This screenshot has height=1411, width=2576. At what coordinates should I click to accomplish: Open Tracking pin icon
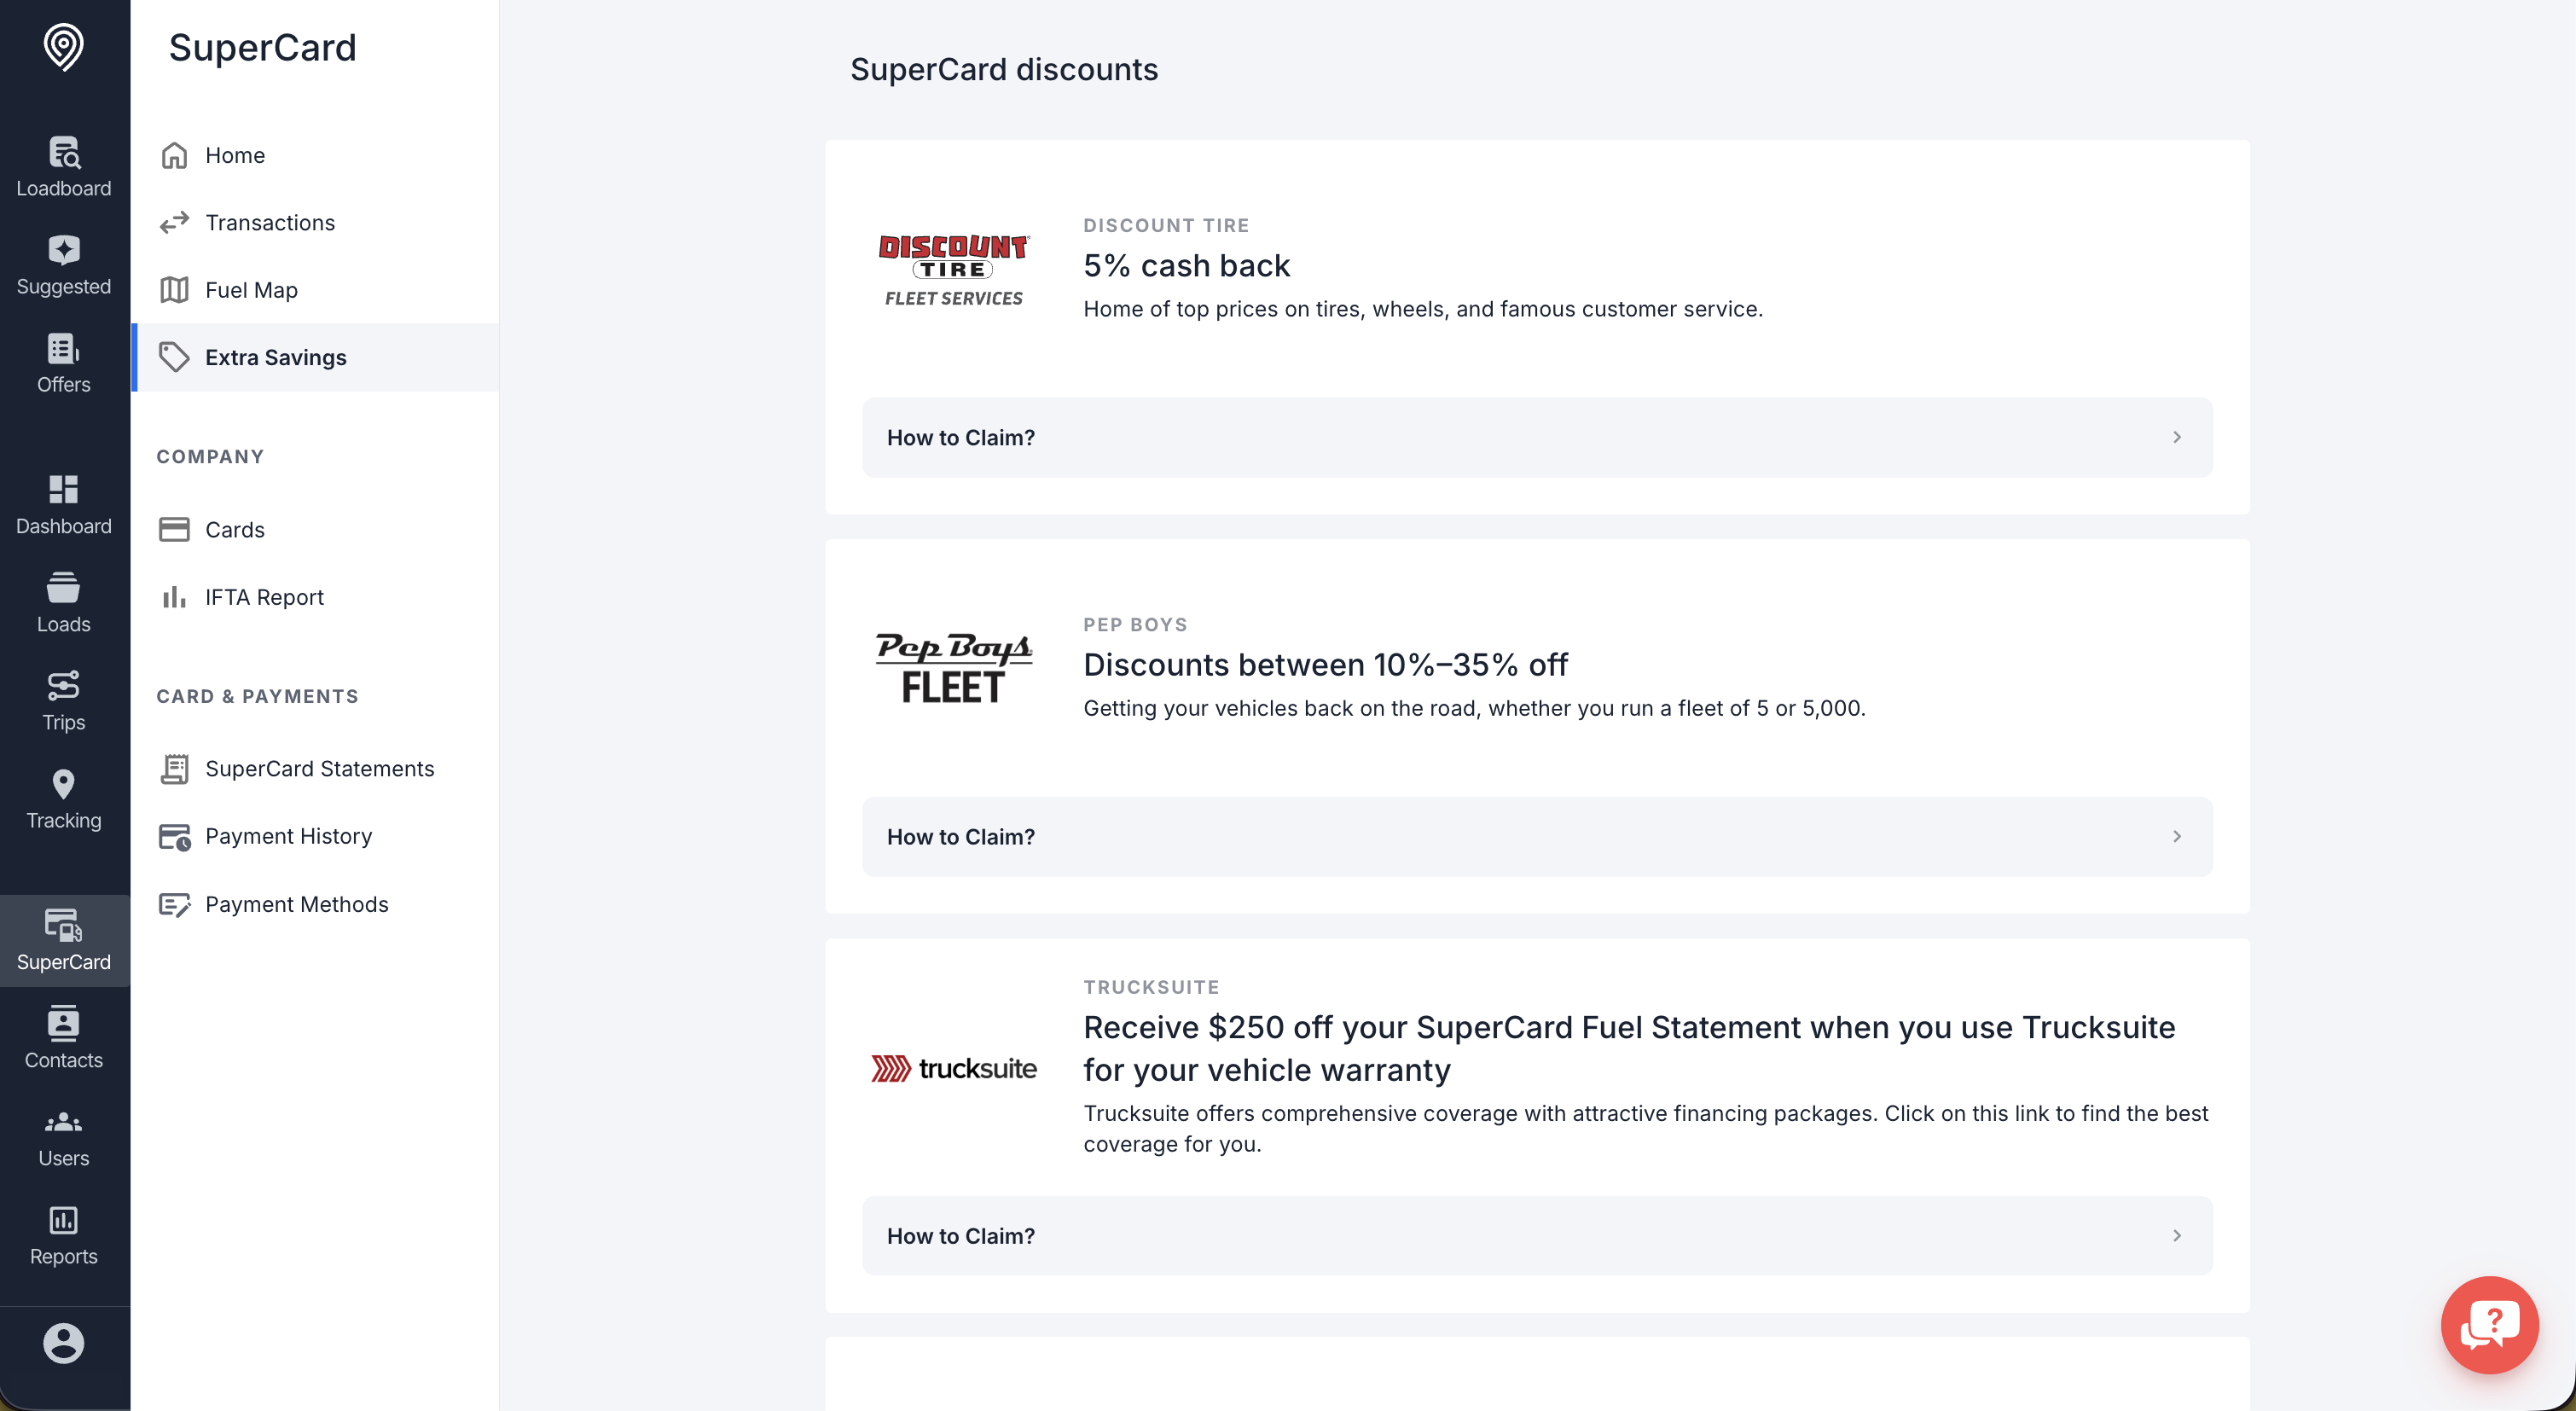point(64,784)
